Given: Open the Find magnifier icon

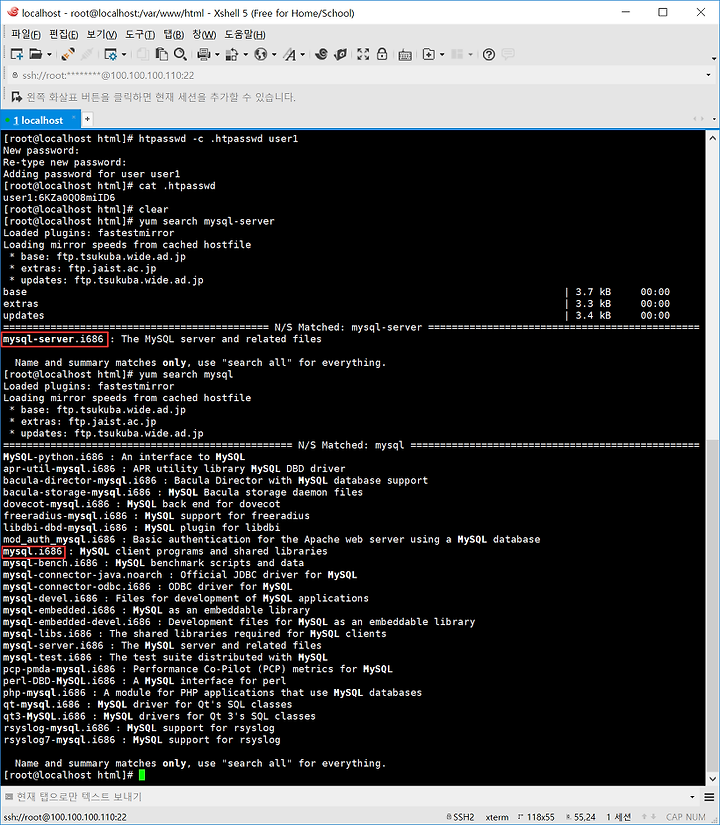Looking at the screenshot, I should coord(181,54).
